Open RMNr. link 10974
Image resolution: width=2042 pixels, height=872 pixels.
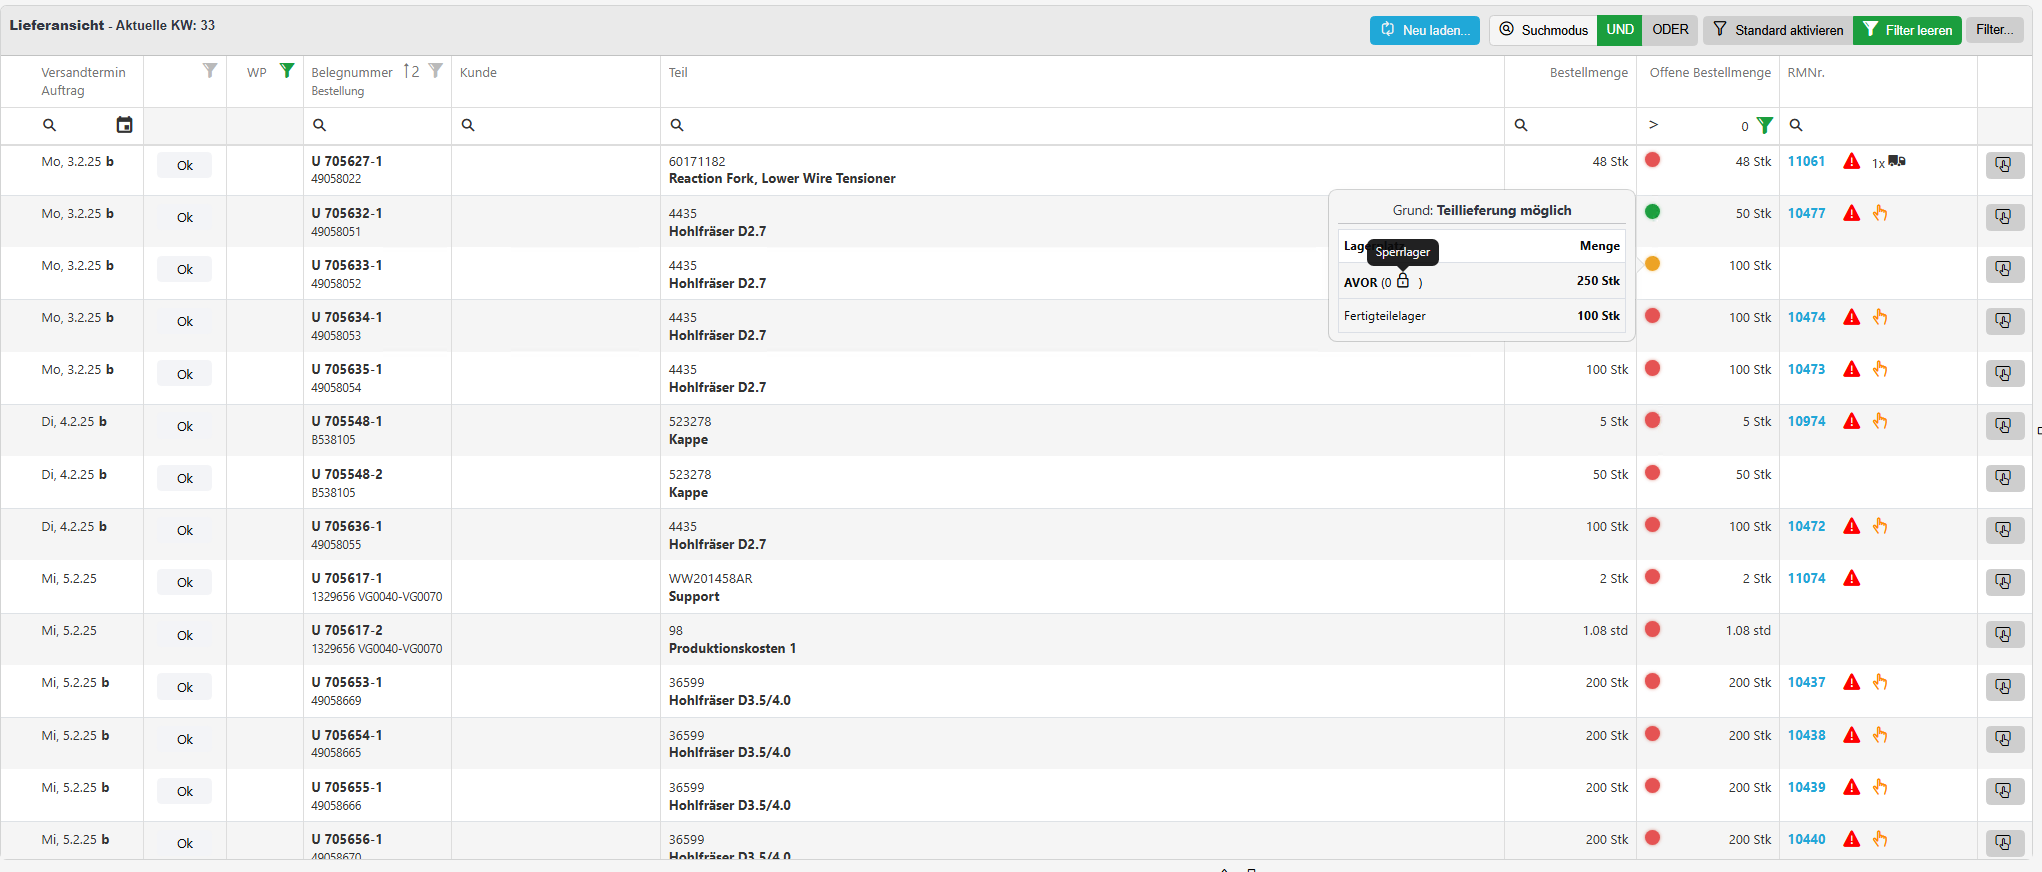point(1806,421)
